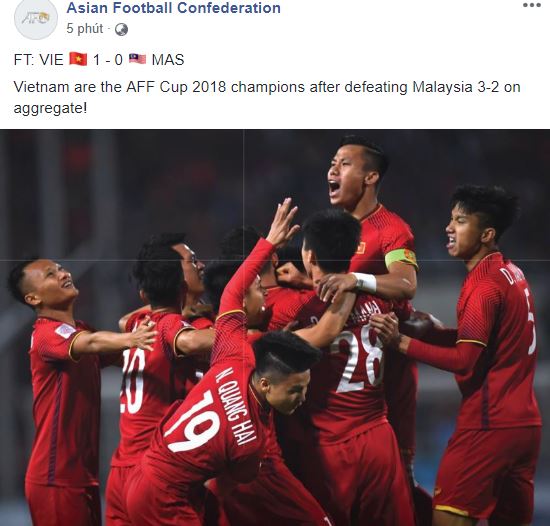Click the AFF Cup 2018 champions caption text
The height and width of the screenshot is (526, 550).
pos(267,97)
